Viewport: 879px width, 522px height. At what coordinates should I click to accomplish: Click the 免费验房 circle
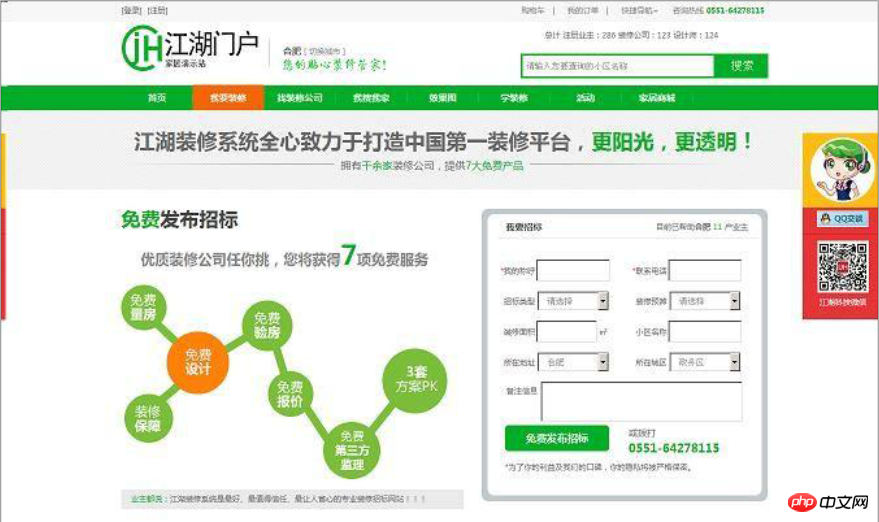[x=267, y=324]
